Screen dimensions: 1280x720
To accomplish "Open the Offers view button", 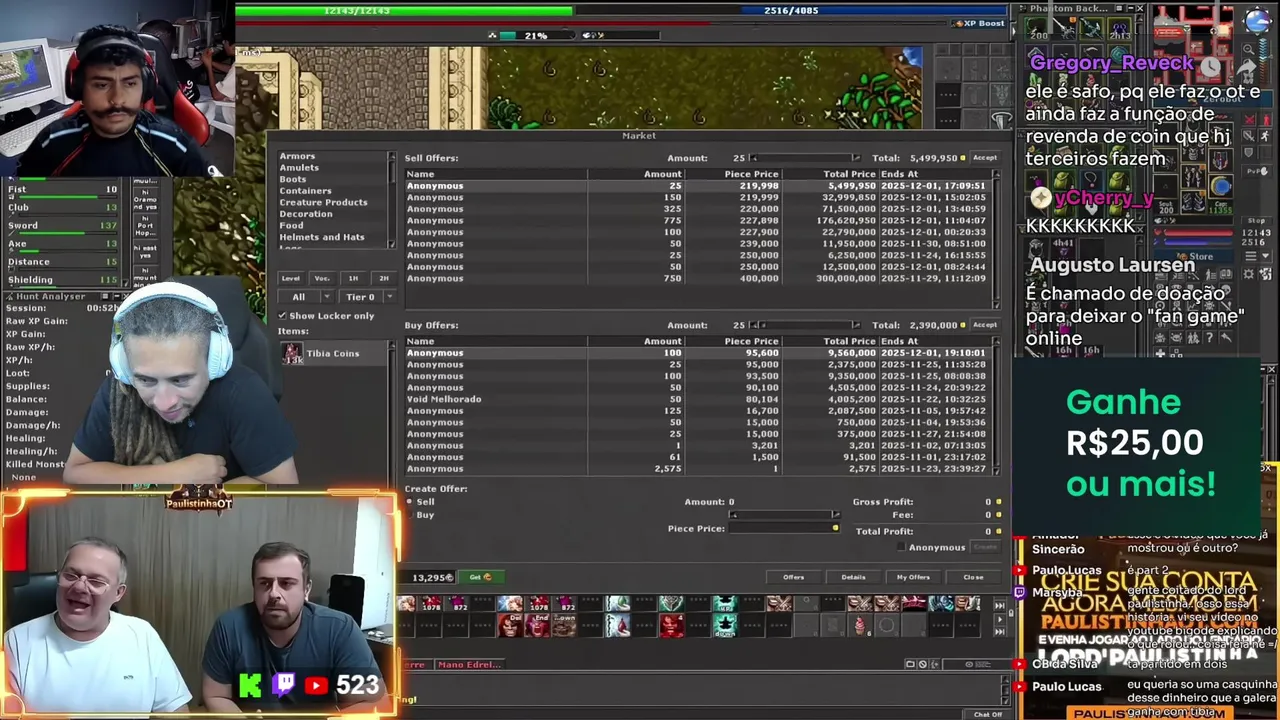I will point(793,577).
